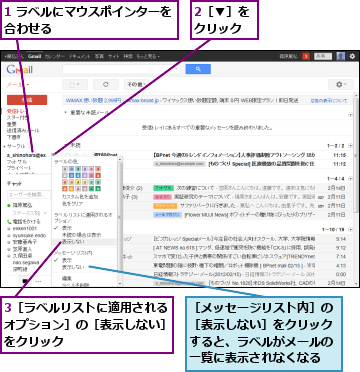Open スター付き in the sidebar
This screenshot has width=360, height=372.
(17, 117)
